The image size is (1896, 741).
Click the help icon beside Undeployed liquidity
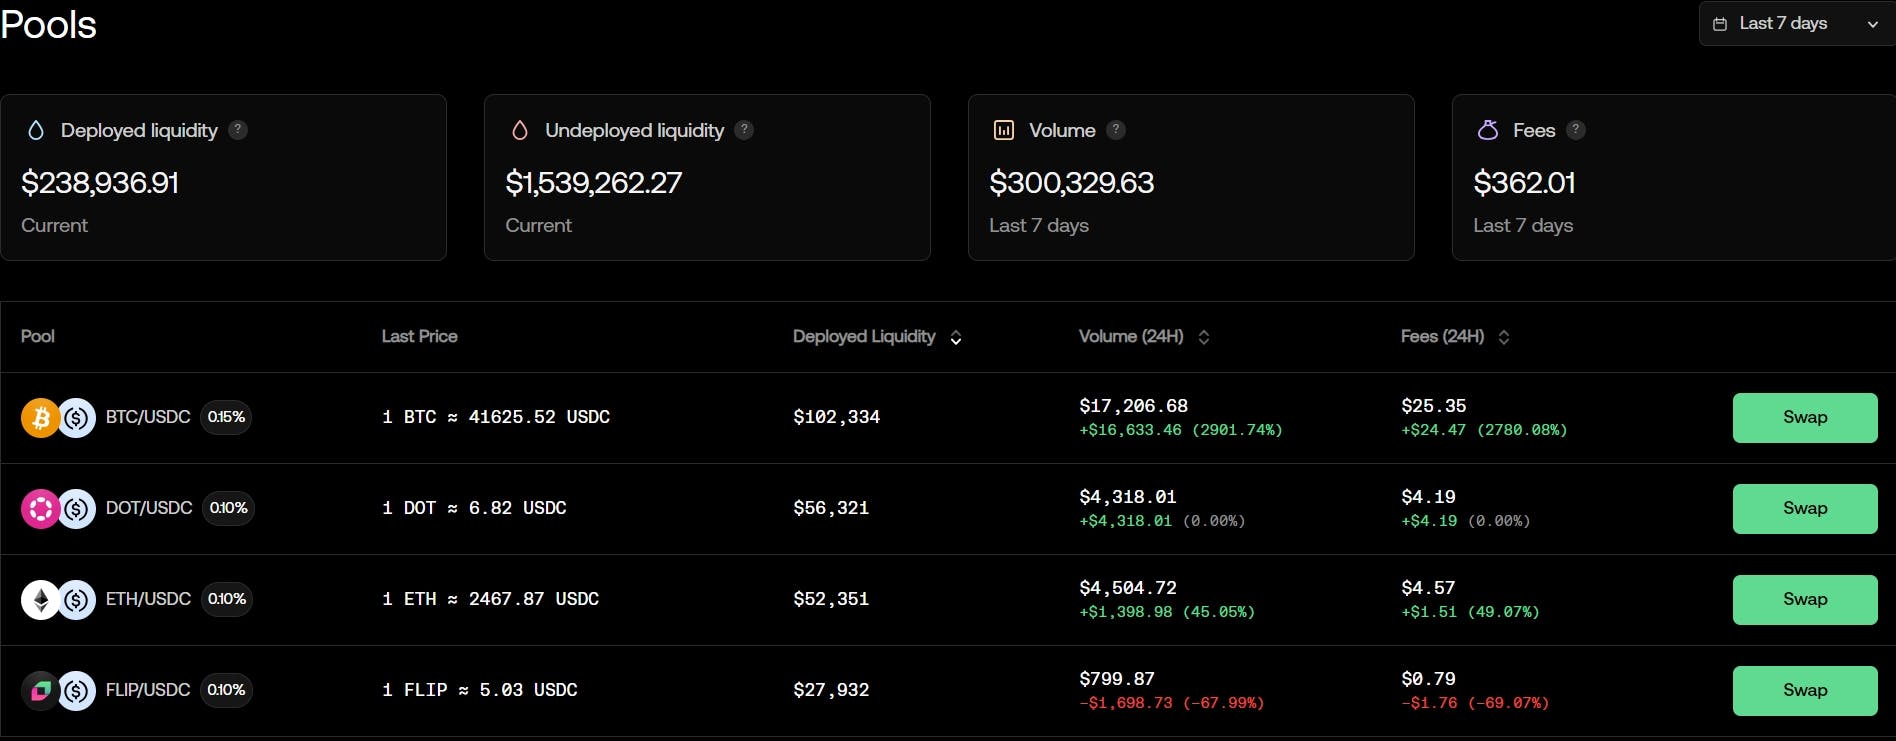pos(744,130)
